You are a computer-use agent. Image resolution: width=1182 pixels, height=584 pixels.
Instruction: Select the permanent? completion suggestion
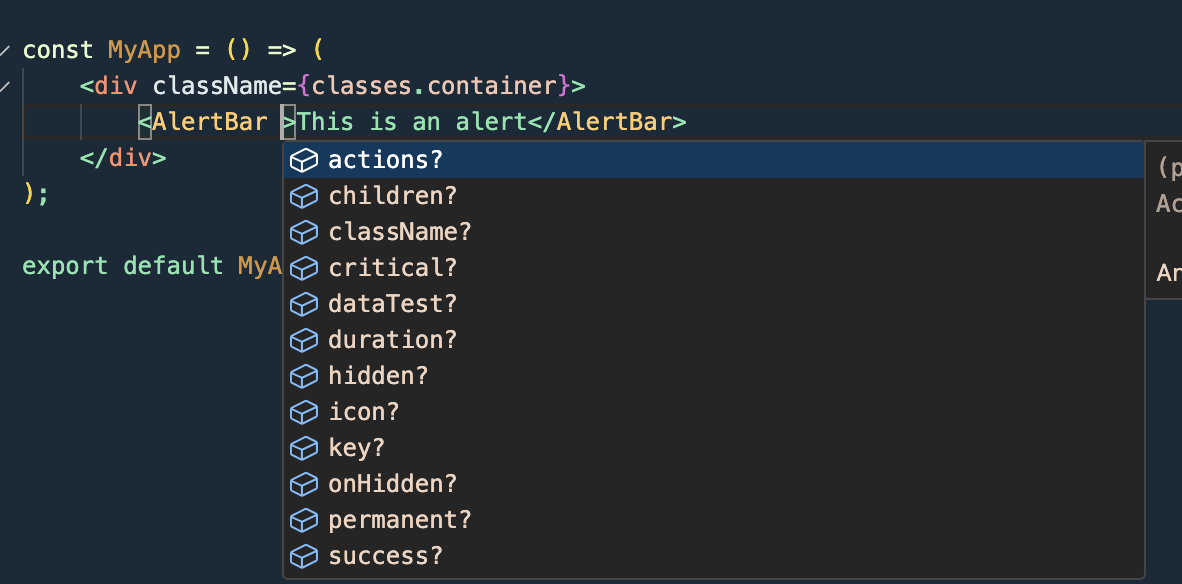click(x=399, y=519)
